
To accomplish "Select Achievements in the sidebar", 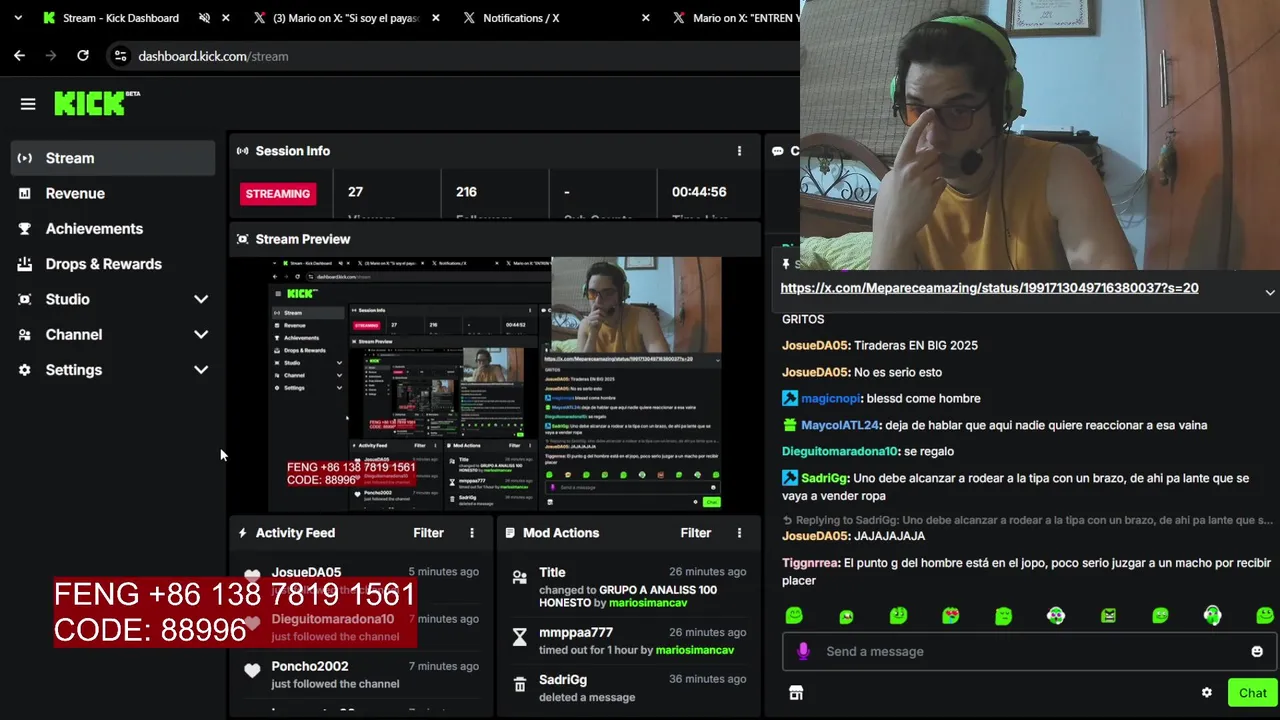I will point(113,229).
